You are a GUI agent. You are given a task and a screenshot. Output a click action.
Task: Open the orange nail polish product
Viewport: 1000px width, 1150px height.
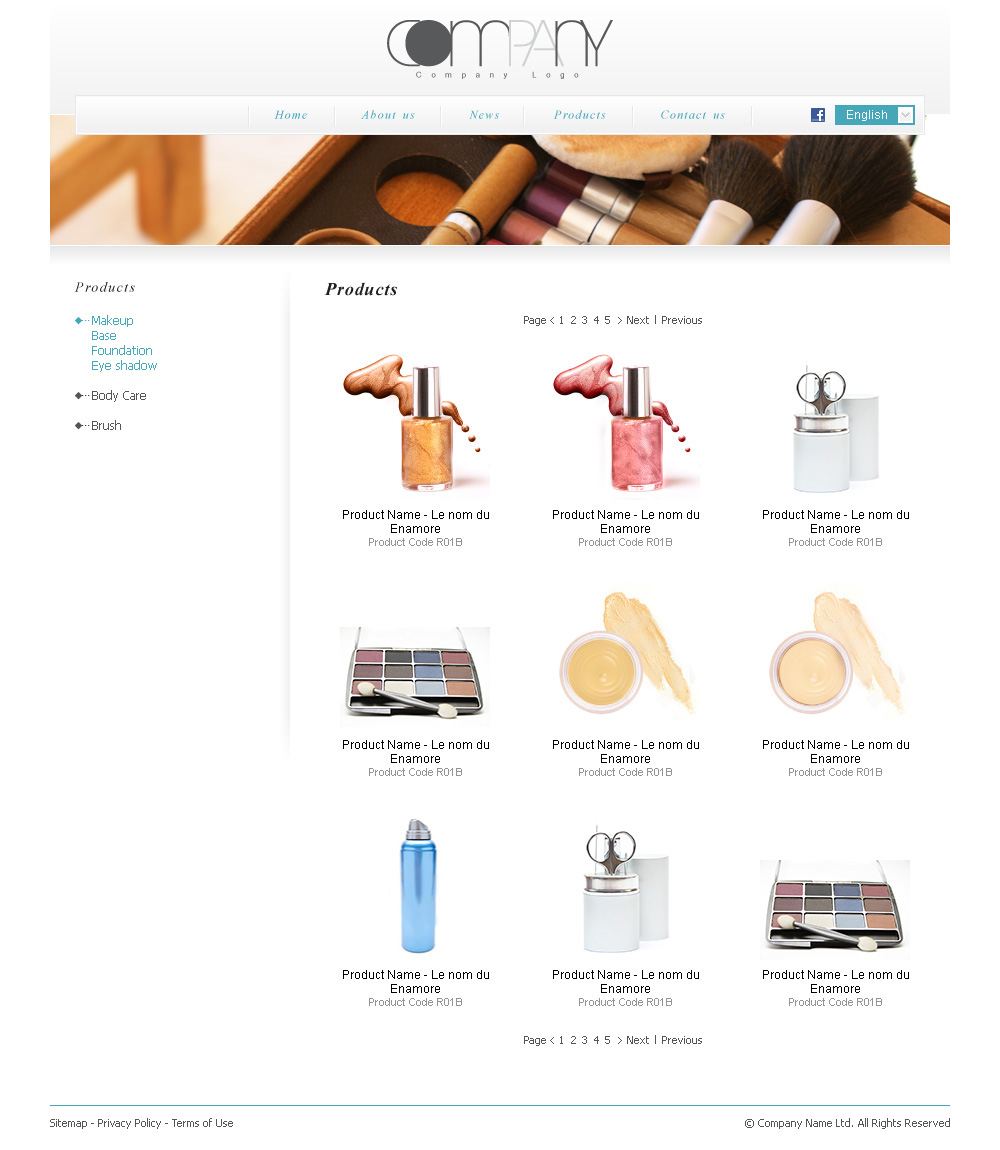tap(415, 424)
